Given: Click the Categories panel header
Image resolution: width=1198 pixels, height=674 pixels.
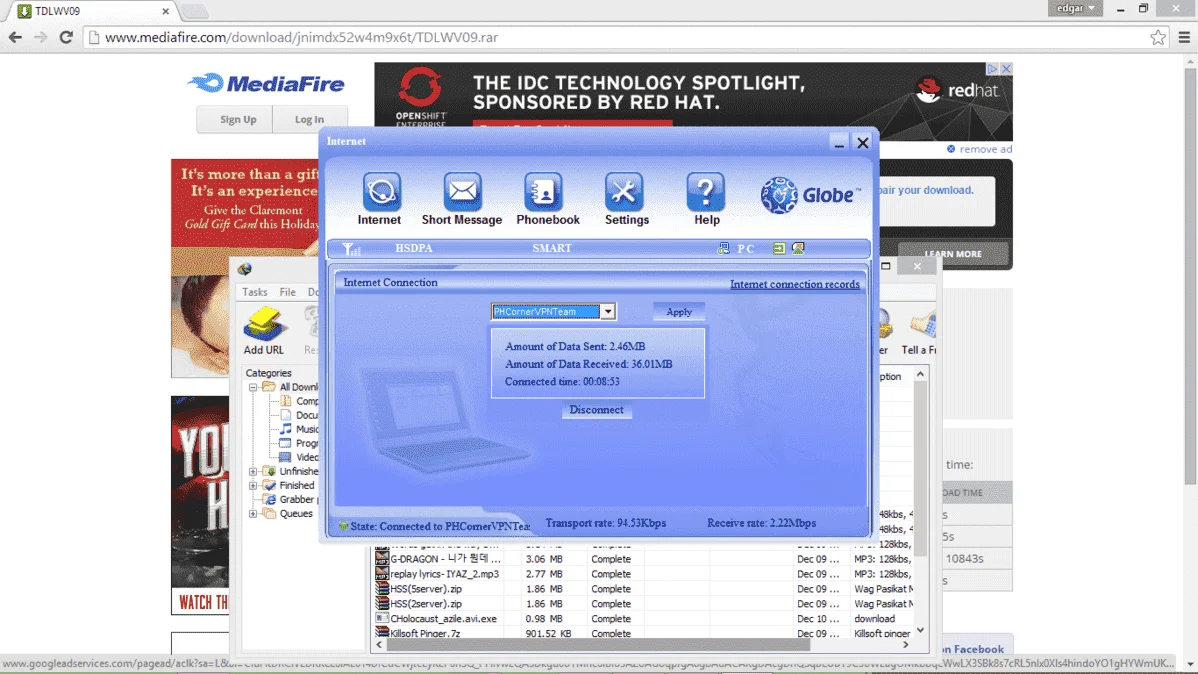Looking at the screenshot, I should 268,373.
